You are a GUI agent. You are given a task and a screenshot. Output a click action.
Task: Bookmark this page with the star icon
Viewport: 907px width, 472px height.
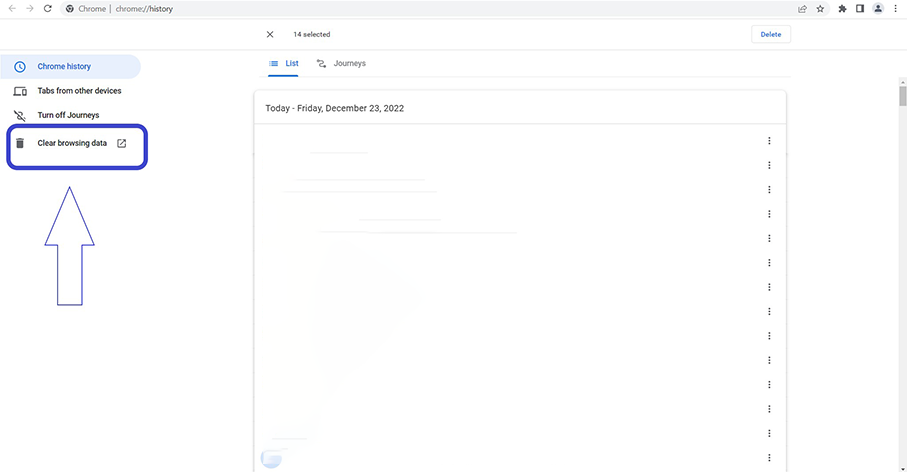pos(820,8)
